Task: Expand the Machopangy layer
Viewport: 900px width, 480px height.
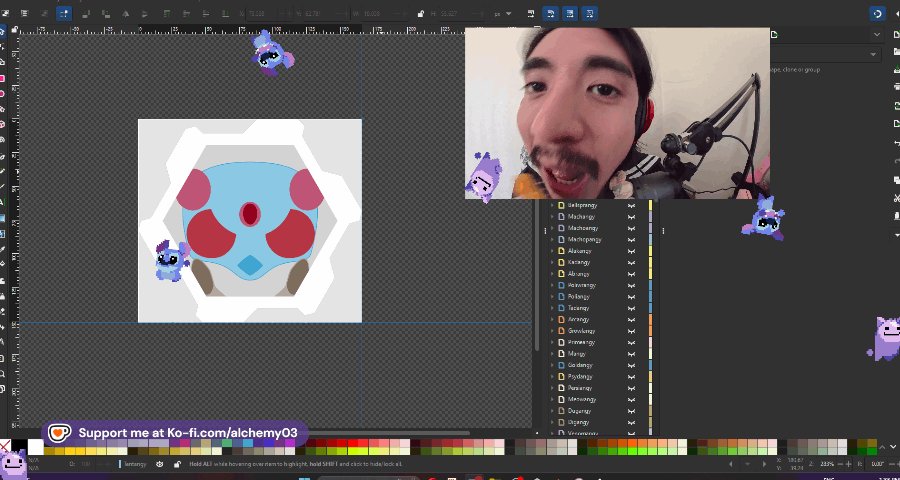Action: pyautogui.click(x=553, y=239)
